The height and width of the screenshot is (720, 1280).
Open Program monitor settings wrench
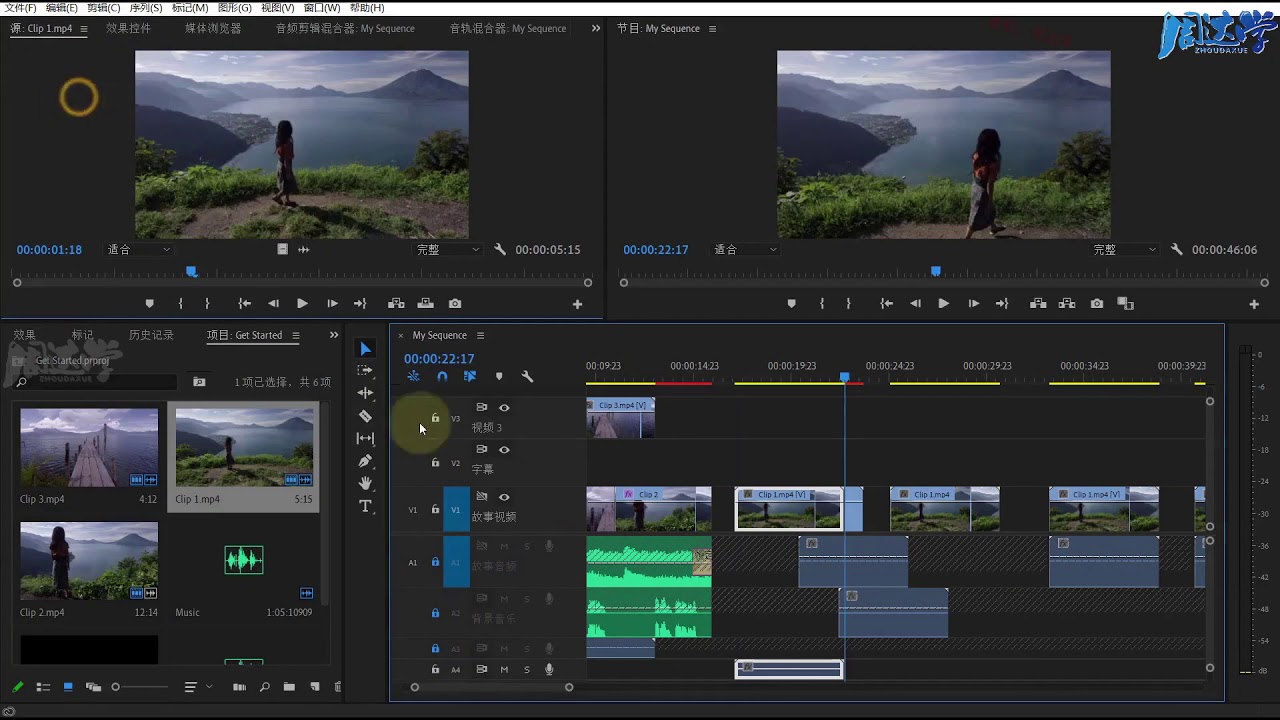click(x=1176, y=250)
